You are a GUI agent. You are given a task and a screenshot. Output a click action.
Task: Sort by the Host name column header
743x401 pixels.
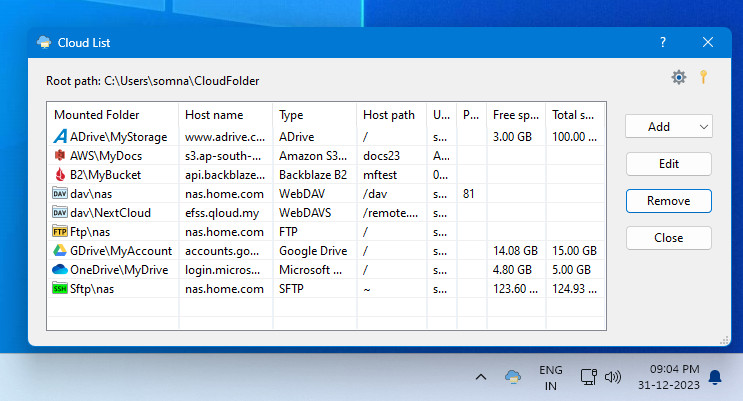(x=226, y=115)
